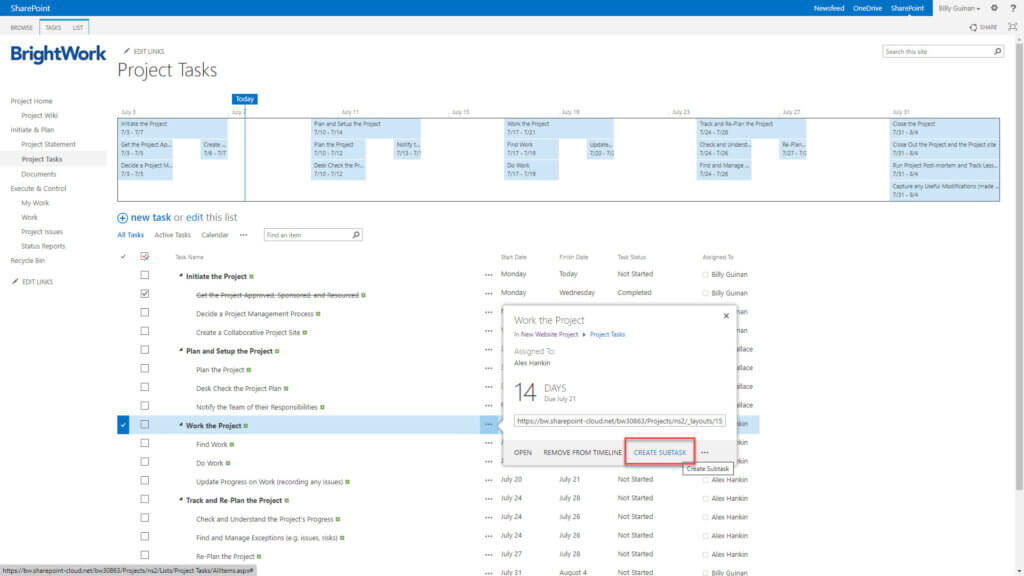This screenshot has width=1024, height=576.
Task: Click the pencil icon next to EDIT LINKS
Action: (125, 51)
